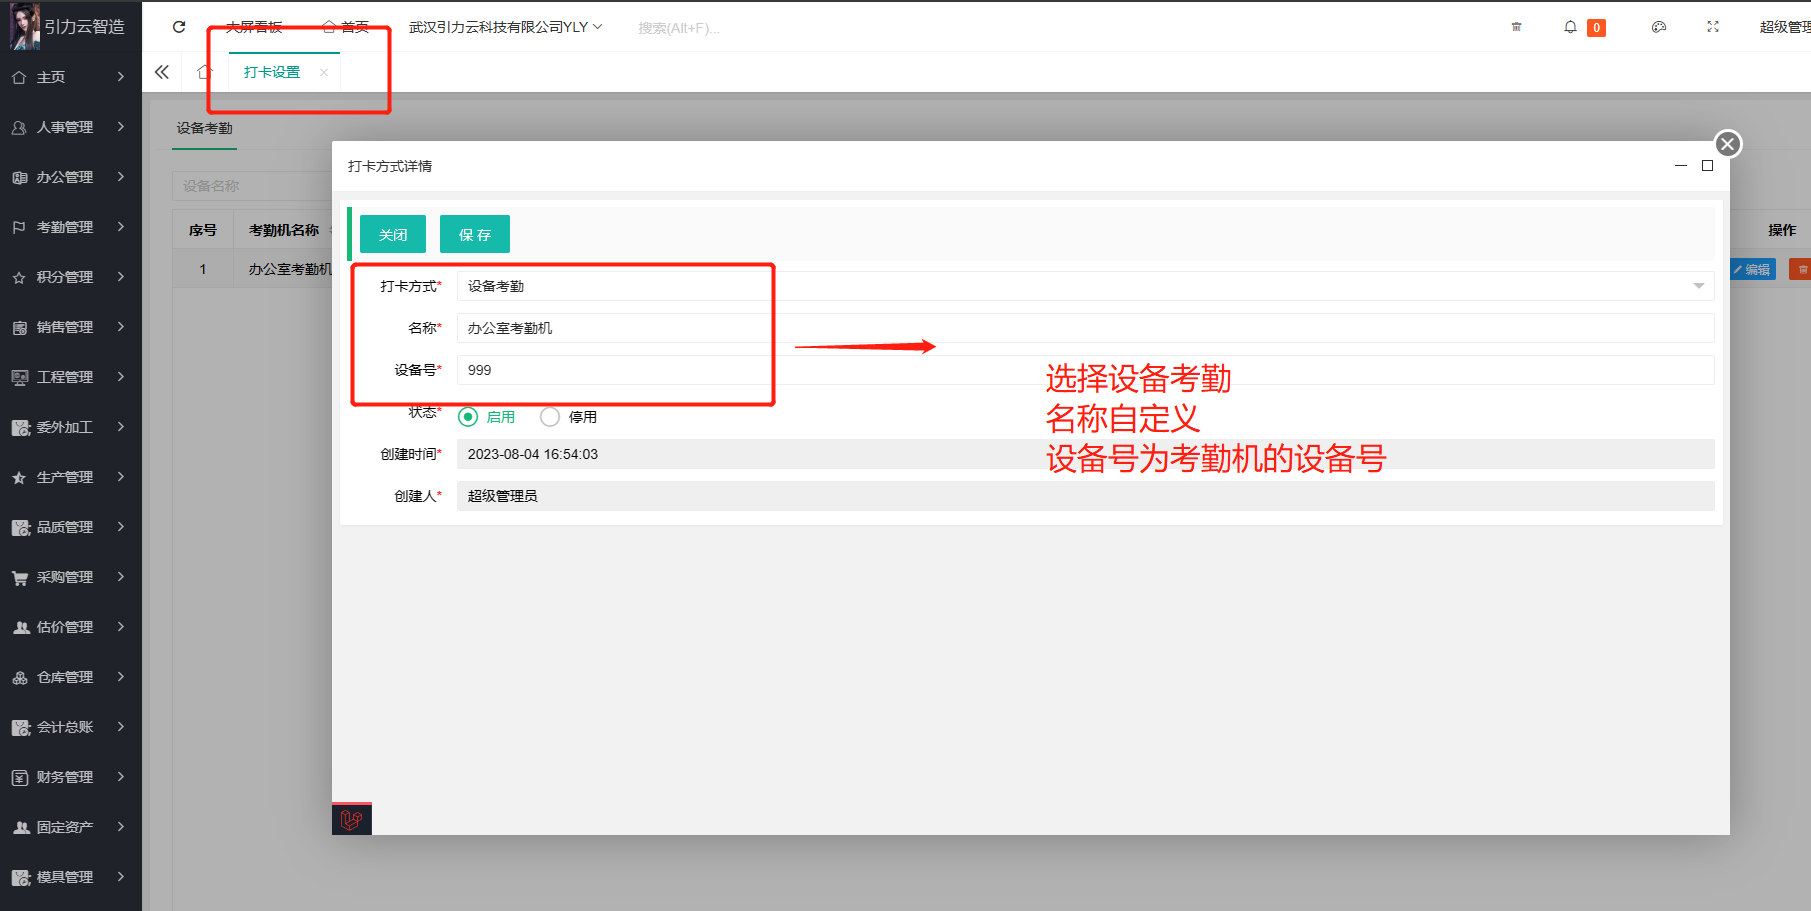Select the 停用 radio button
Viewport: 1811px width, 911px height.
pos(550,417)
